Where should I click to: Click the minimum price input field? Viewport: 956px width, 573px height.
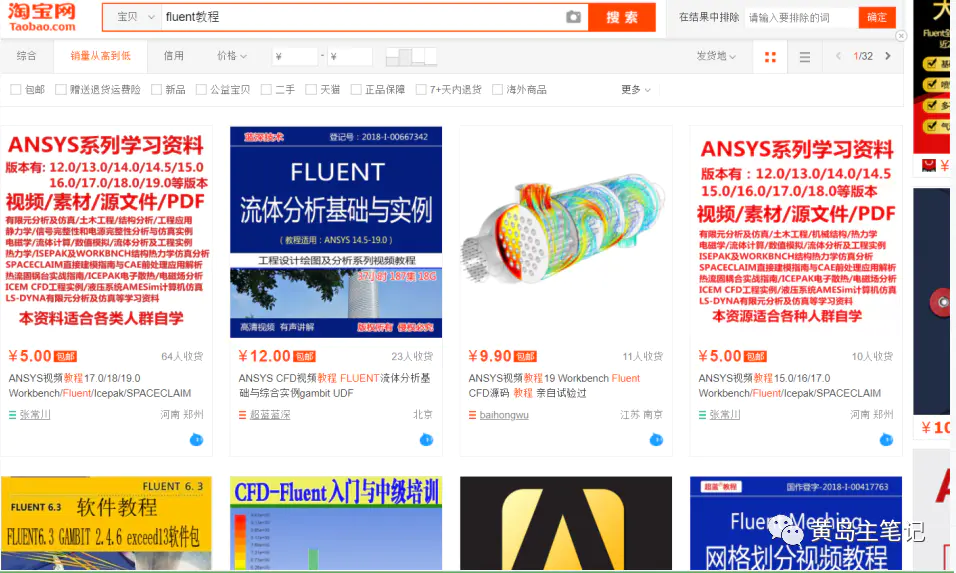(x=298, y=57)
